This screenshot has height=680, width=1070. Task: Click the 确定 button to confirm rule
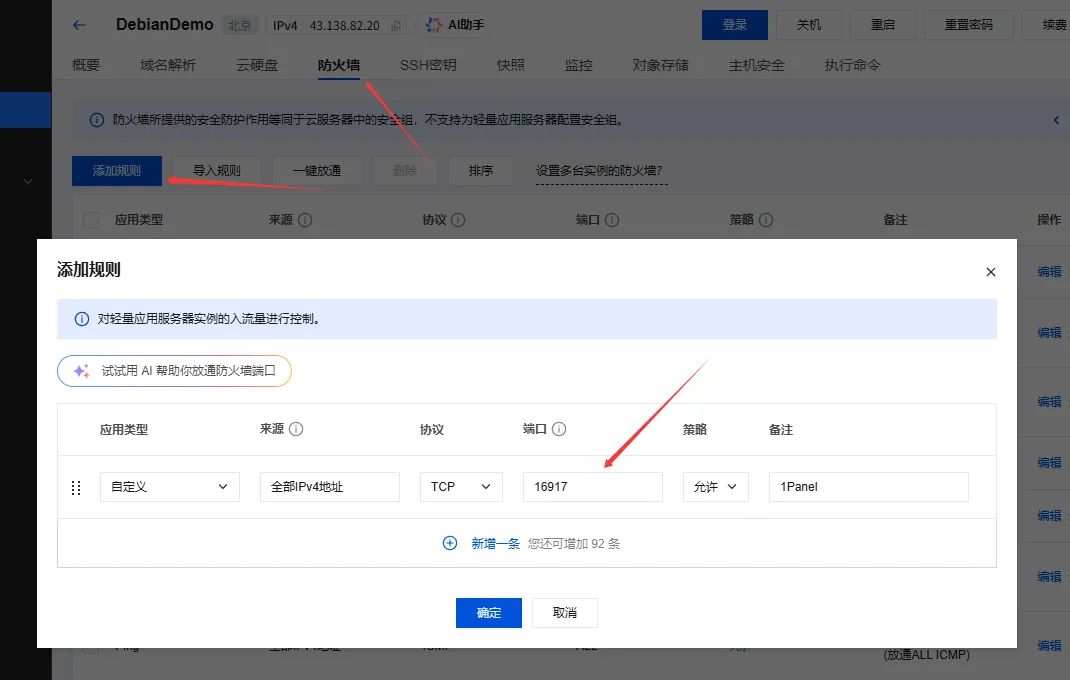coord(488,613)
